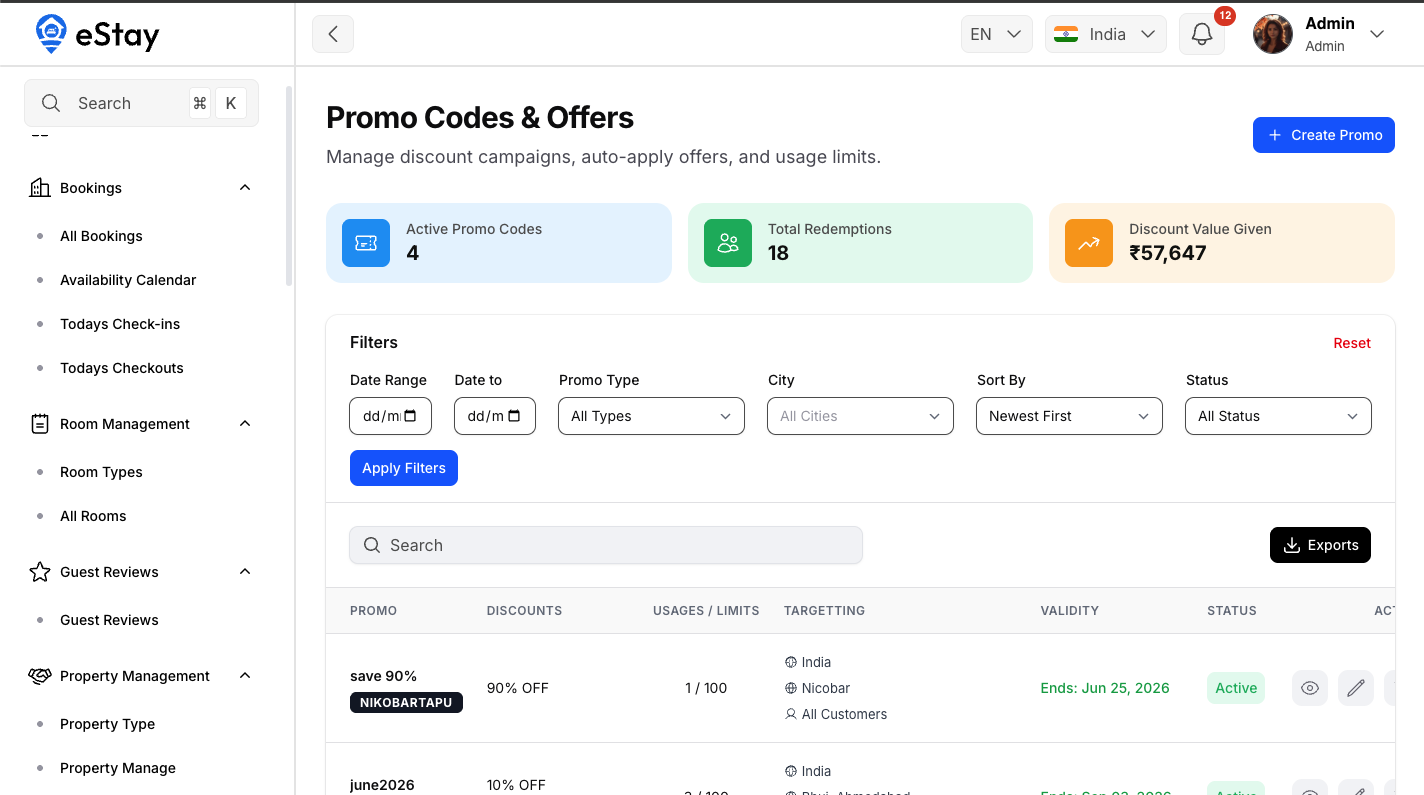The height and width of the screenshot is (795, 1424).
Task: Open Property Manage page
Action: click(x=118, y=768)
